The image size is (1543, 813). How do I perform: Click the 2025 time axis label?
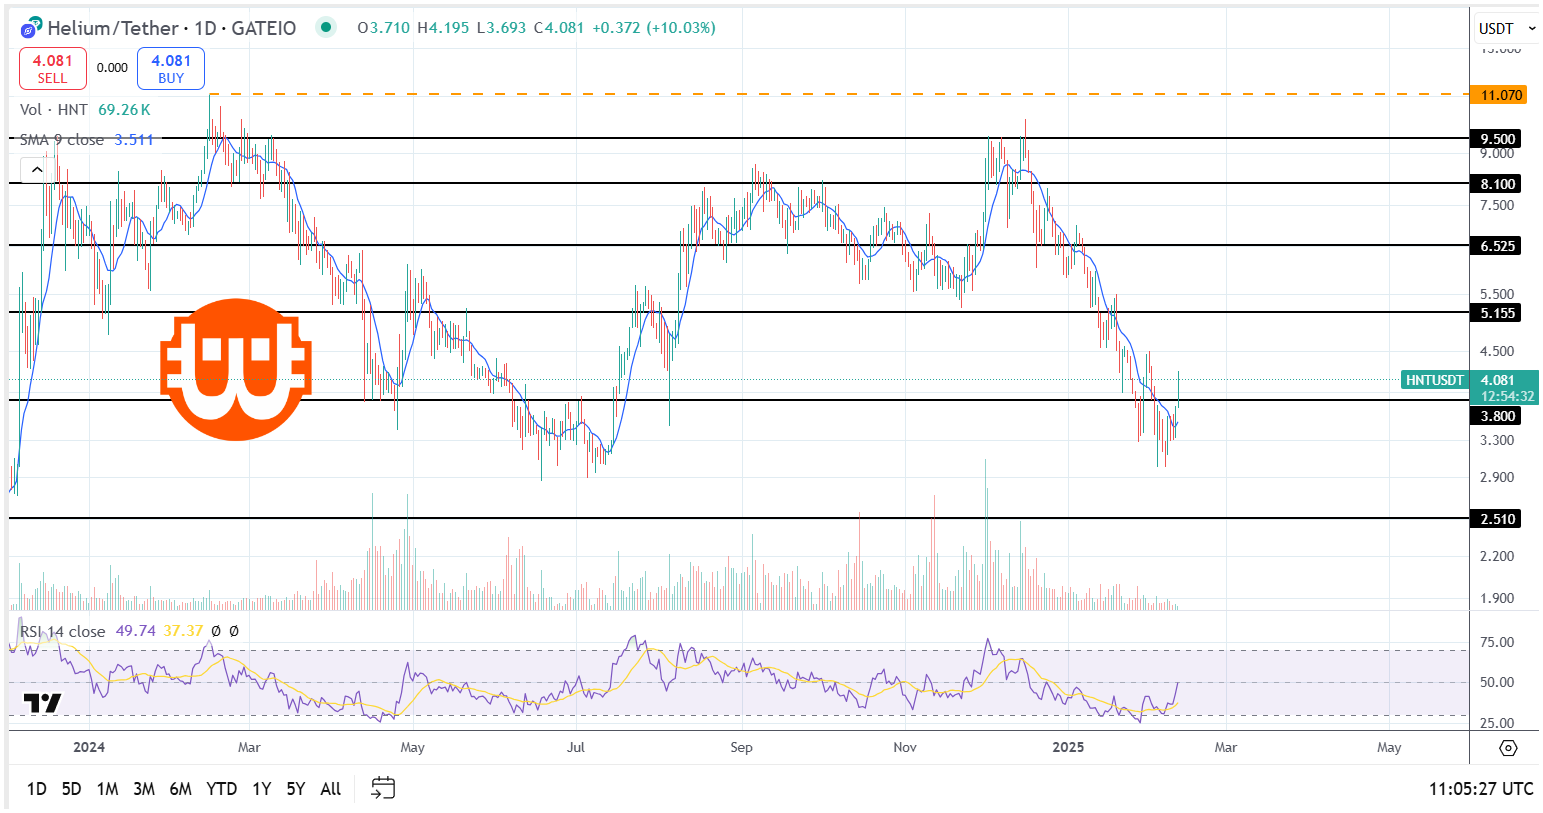pyautogui.click(x=1068, y=747)
